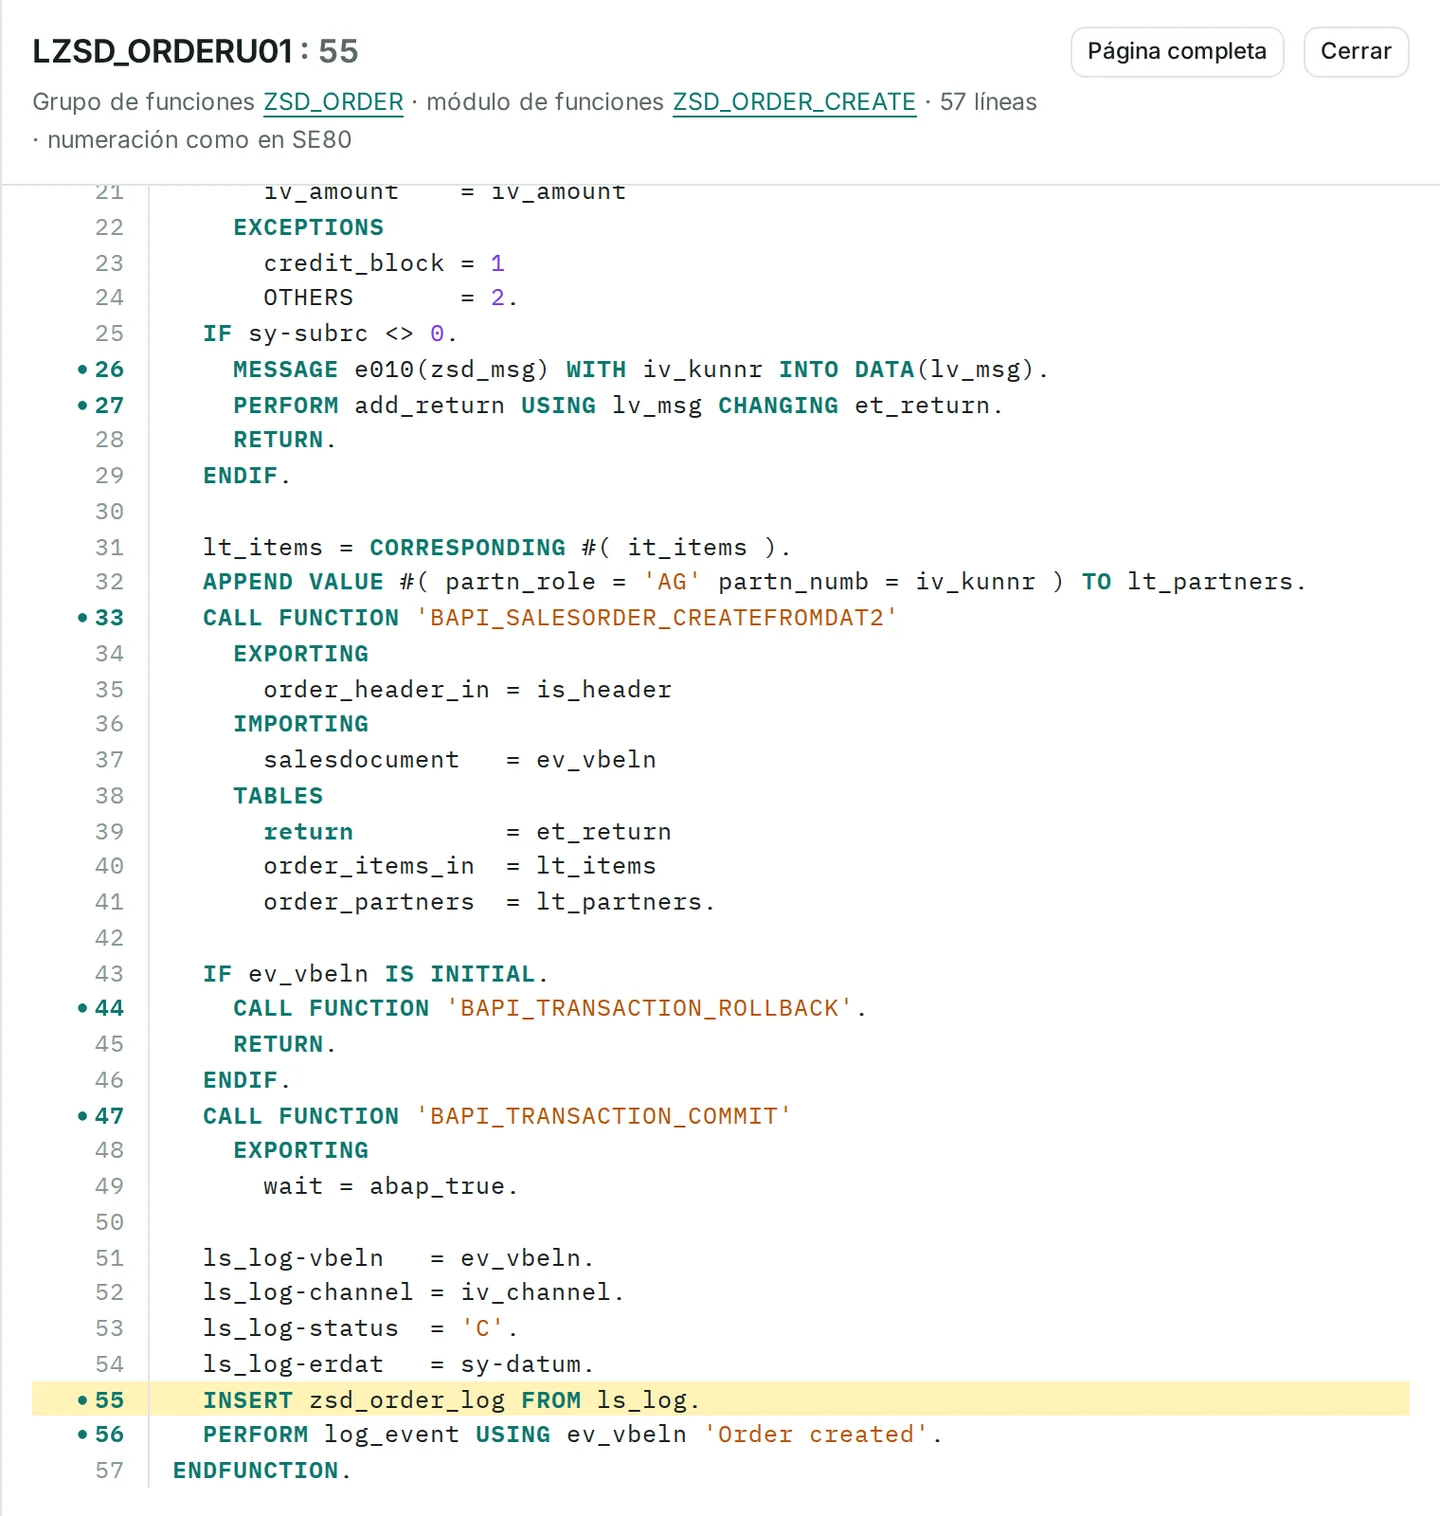This screenshot has height=1516, width=1440.
Task: Click the 'Order created' string literal
Action: (x=816, y=1434)
